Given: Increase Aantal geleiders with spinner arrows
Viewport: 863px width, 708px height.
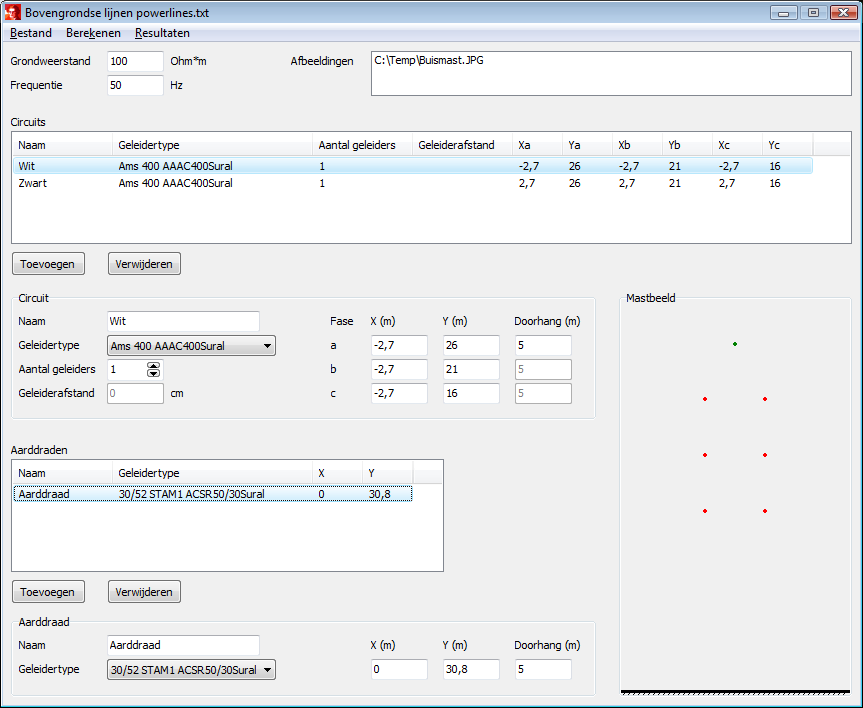Looking at the screenshot, I should point(153,365).
